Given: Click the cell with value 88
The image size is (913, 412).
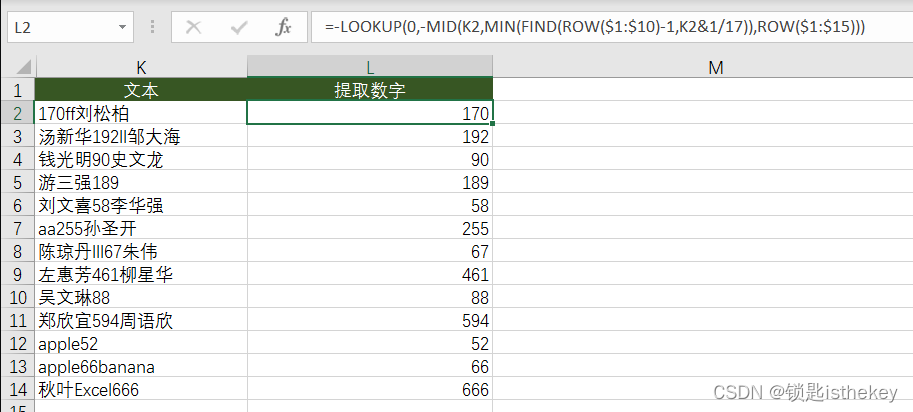Looking at the screenshot, I should point(370,297).
